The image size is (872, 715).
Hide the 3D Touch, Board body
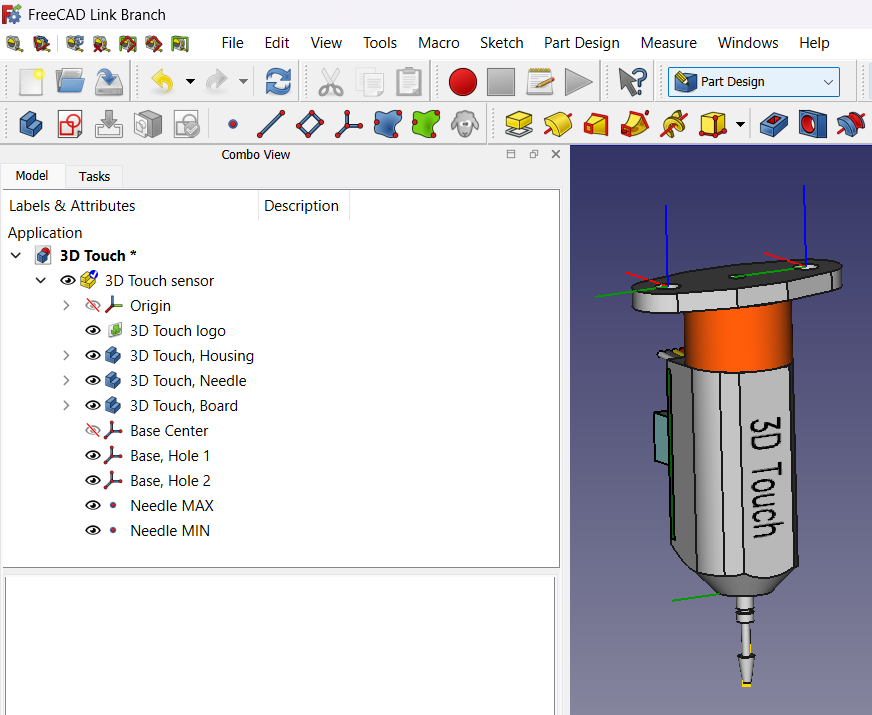click(93, 405)
